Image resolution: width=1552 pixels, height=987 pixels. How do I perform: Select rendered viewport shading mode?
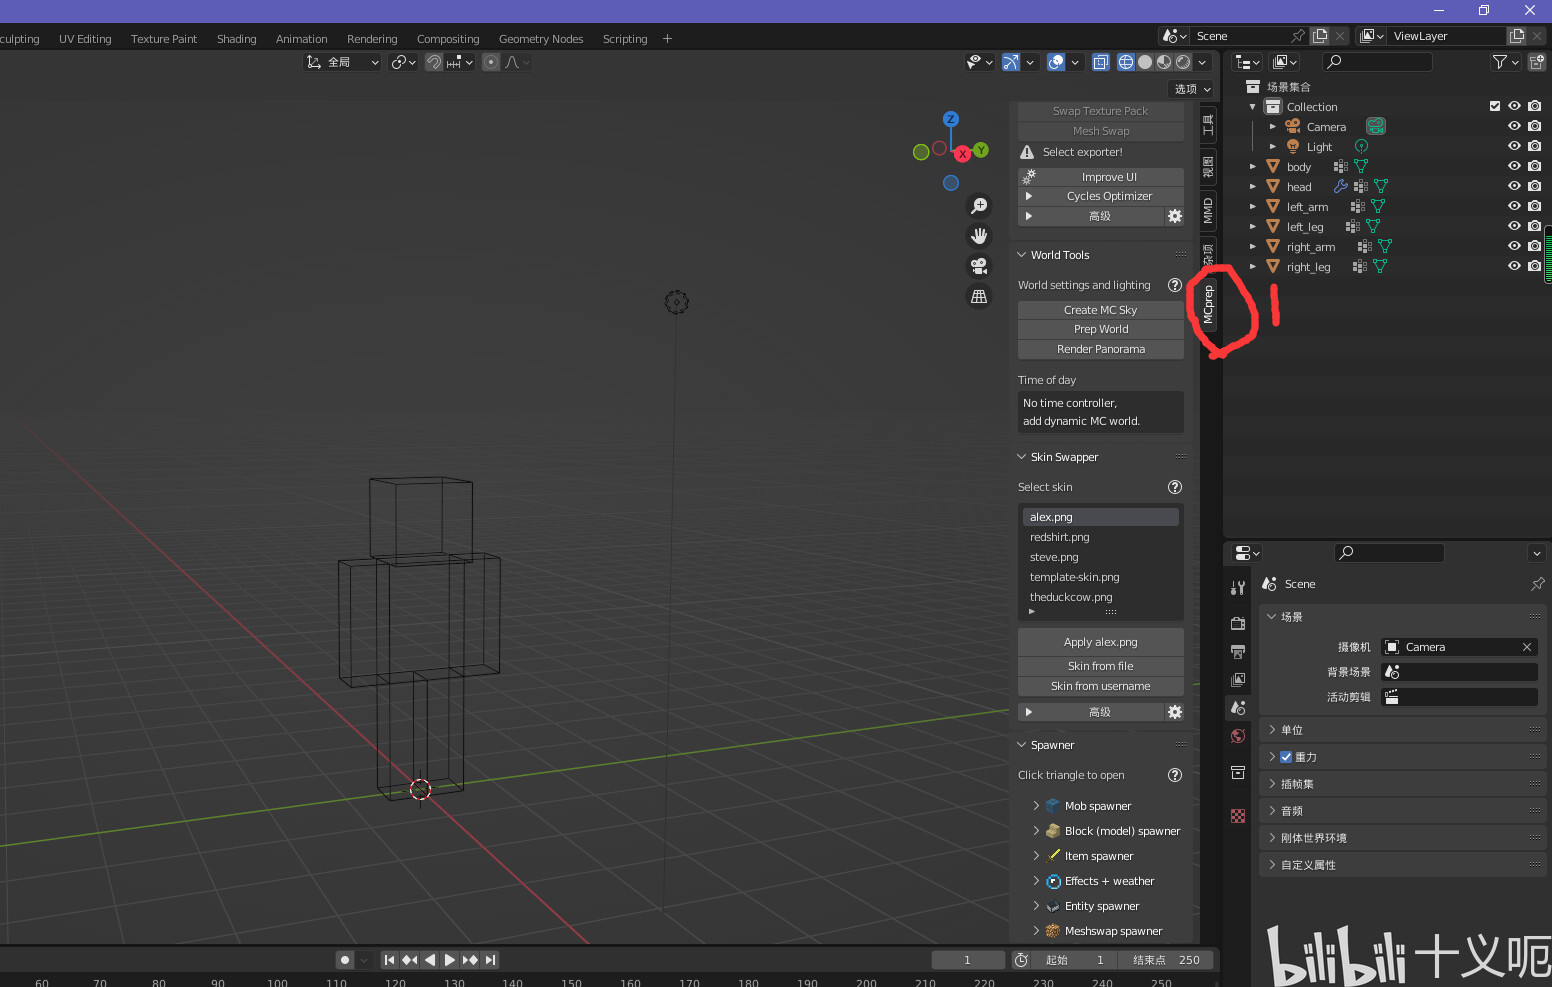[1183, 62]
